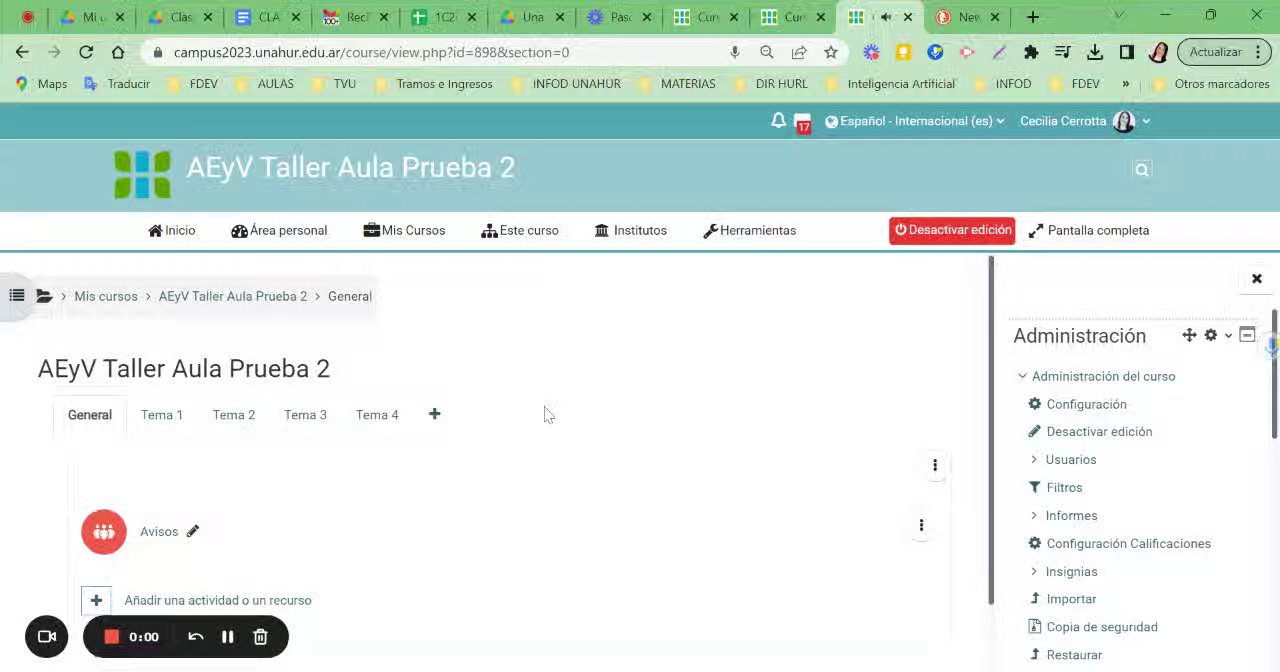This screenshot has height=672, width=1280.
Task: Click the red Desactivar edición button
Action: [x=952, y=230]
